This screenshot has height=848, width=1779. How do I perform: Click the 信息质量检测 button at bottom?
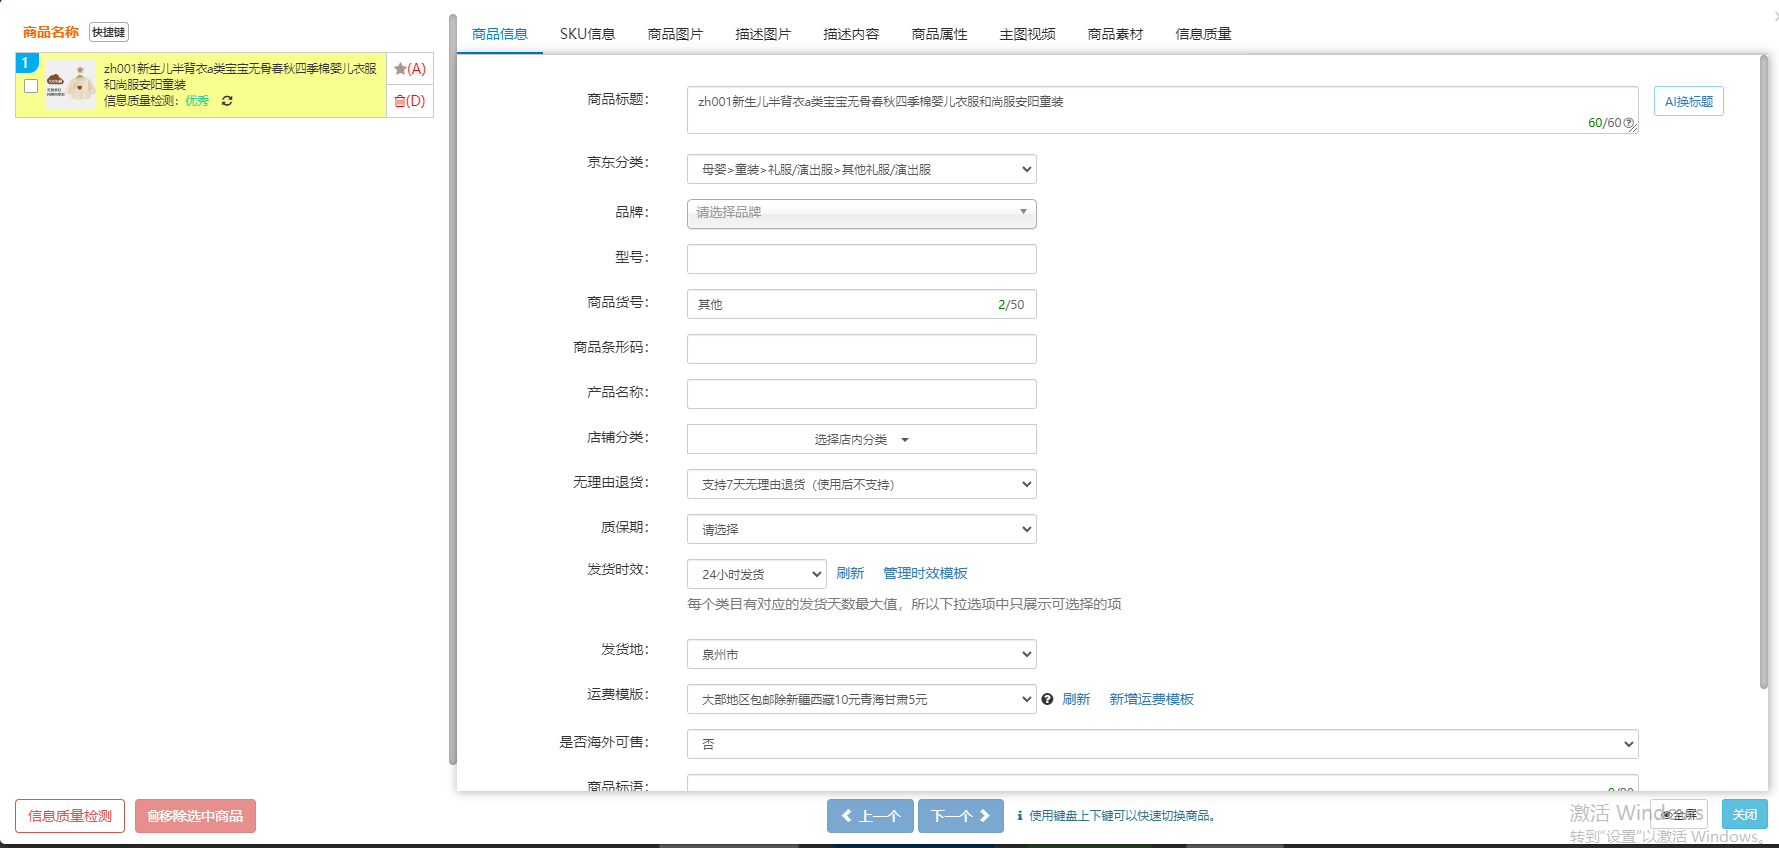70,816
